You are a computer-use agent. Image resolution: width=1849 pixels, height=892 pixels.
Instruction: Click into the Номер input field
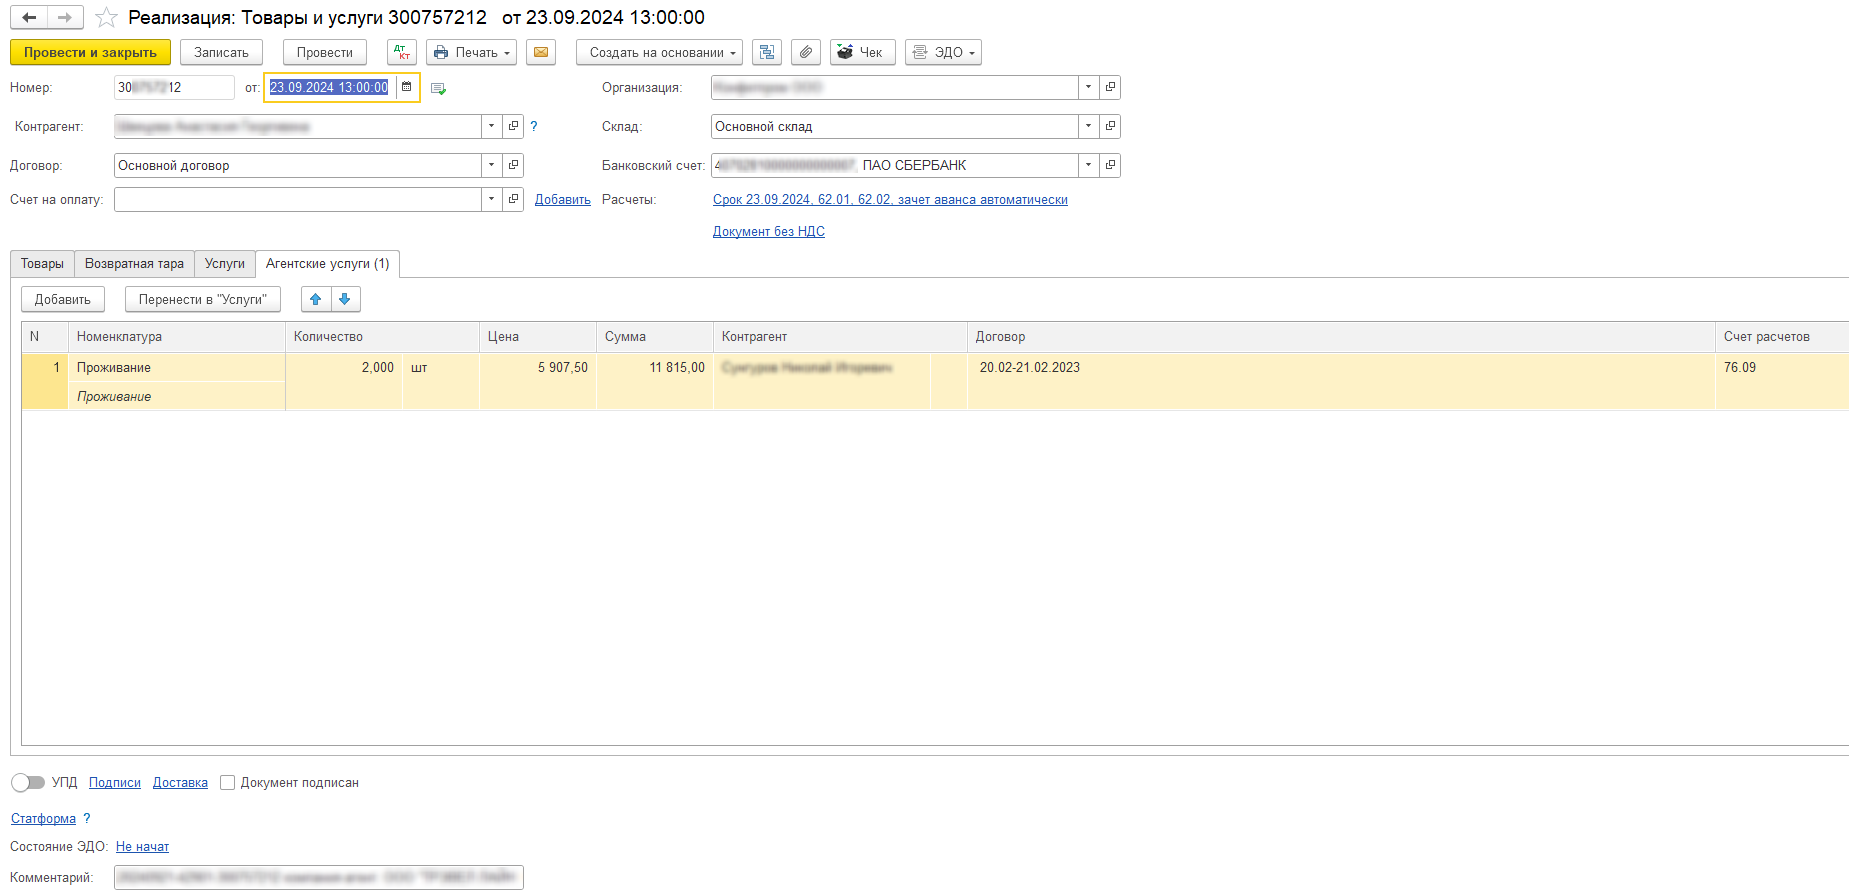[x=174, y=87]
